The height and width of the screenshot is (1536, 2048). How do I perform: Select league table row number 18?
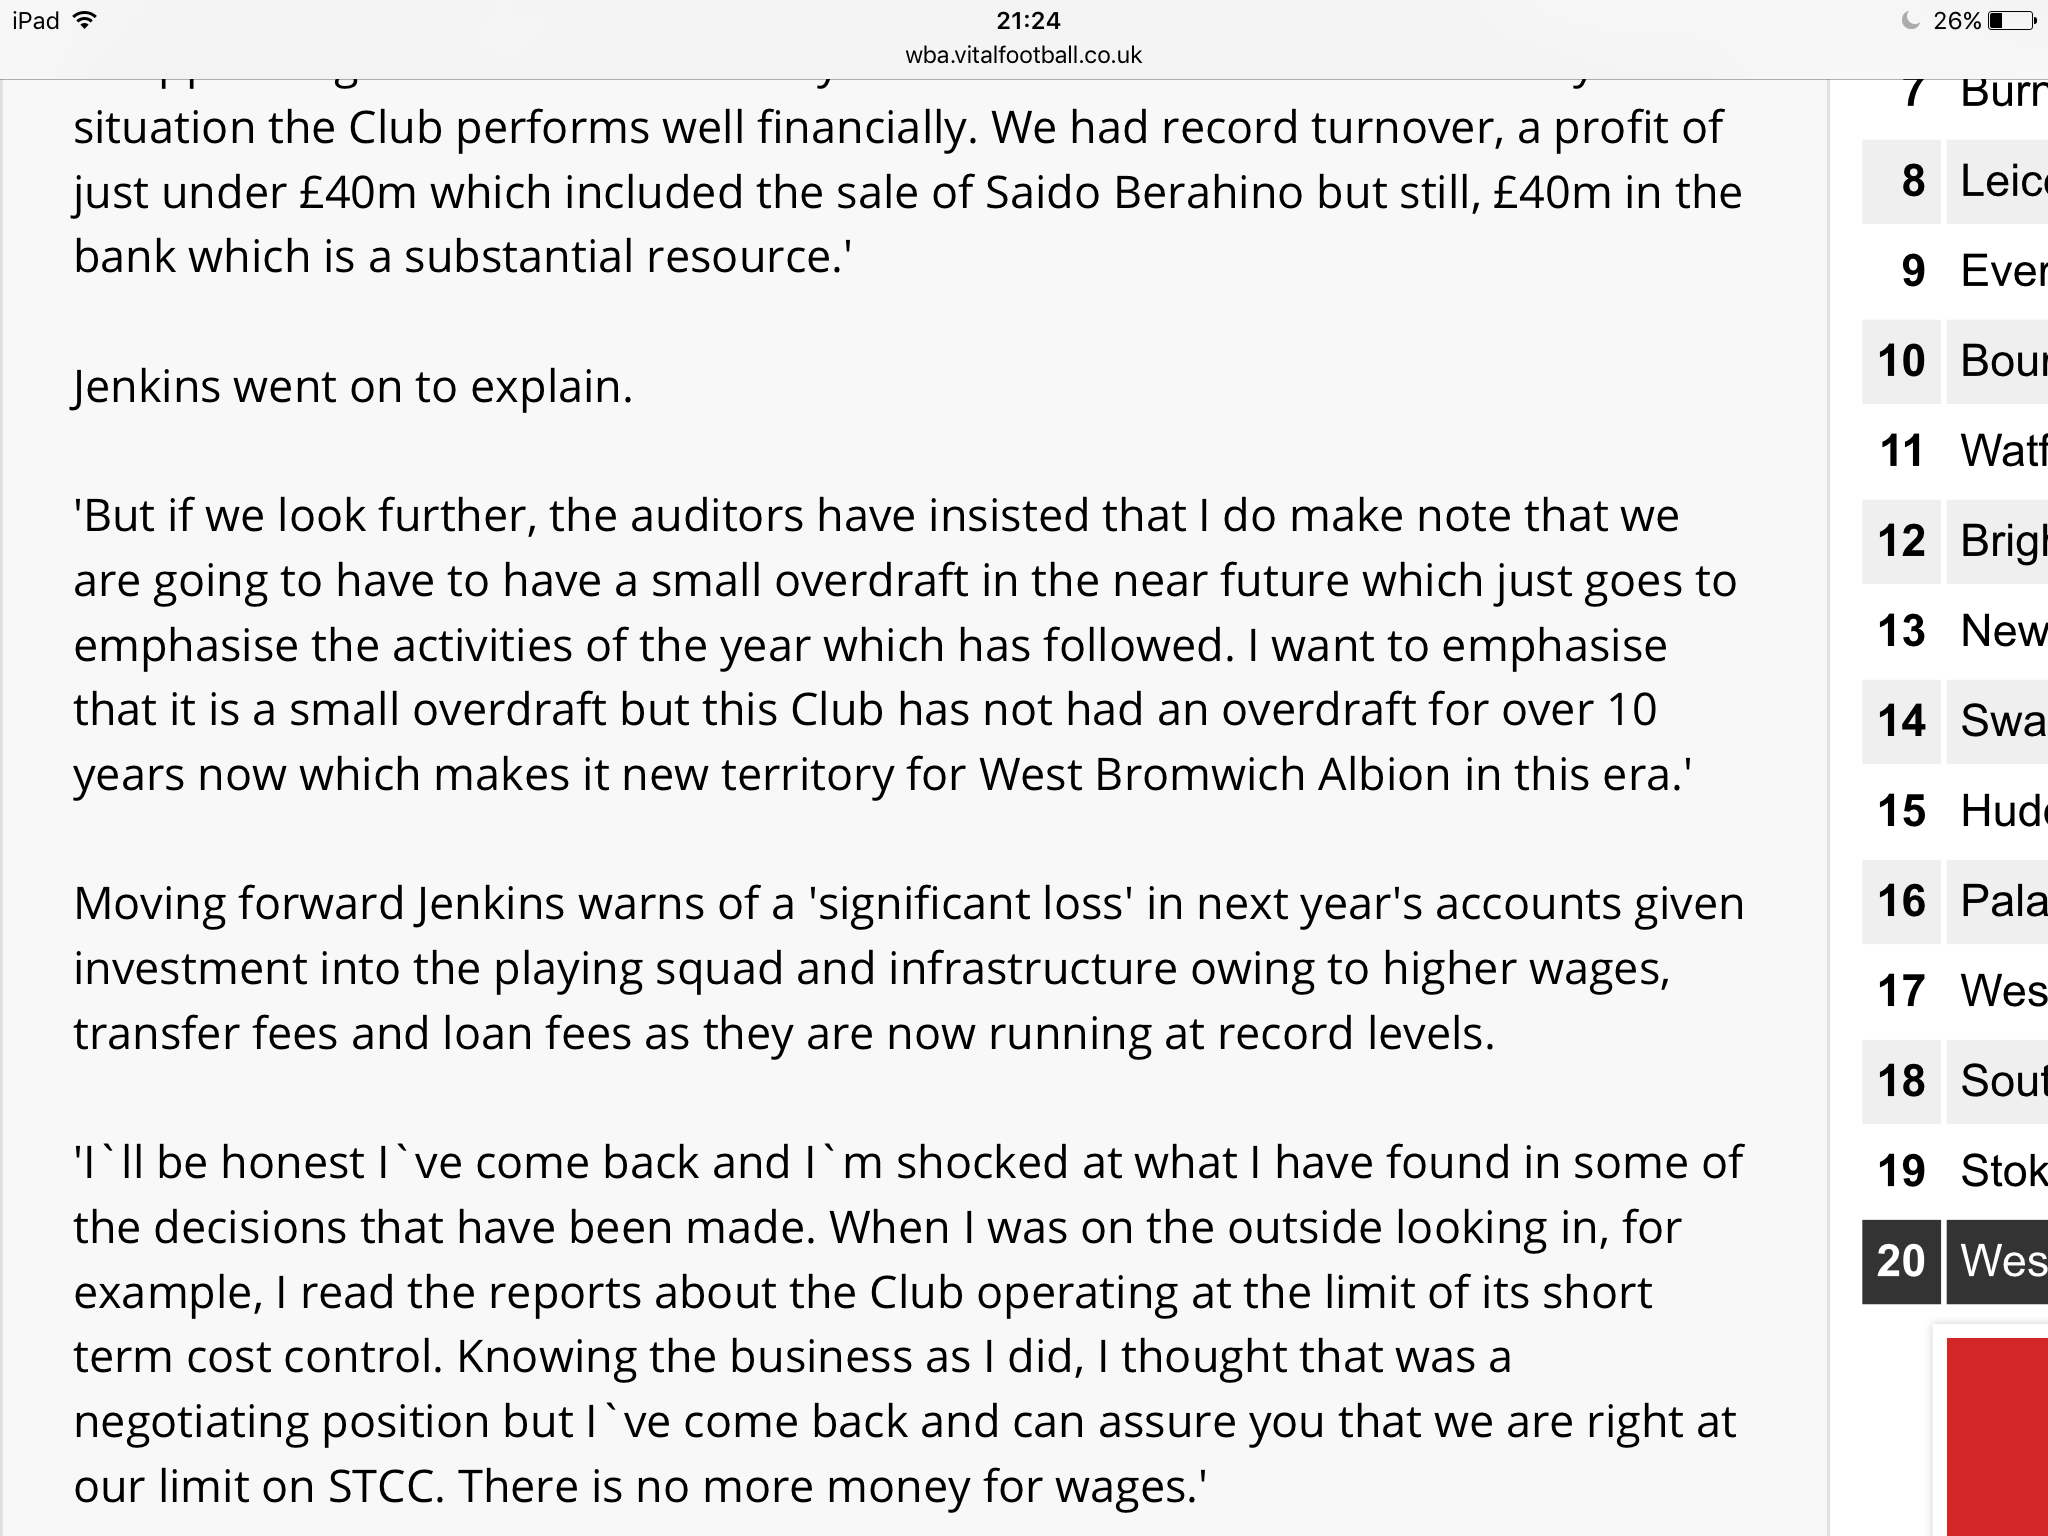point(1955,1081)
